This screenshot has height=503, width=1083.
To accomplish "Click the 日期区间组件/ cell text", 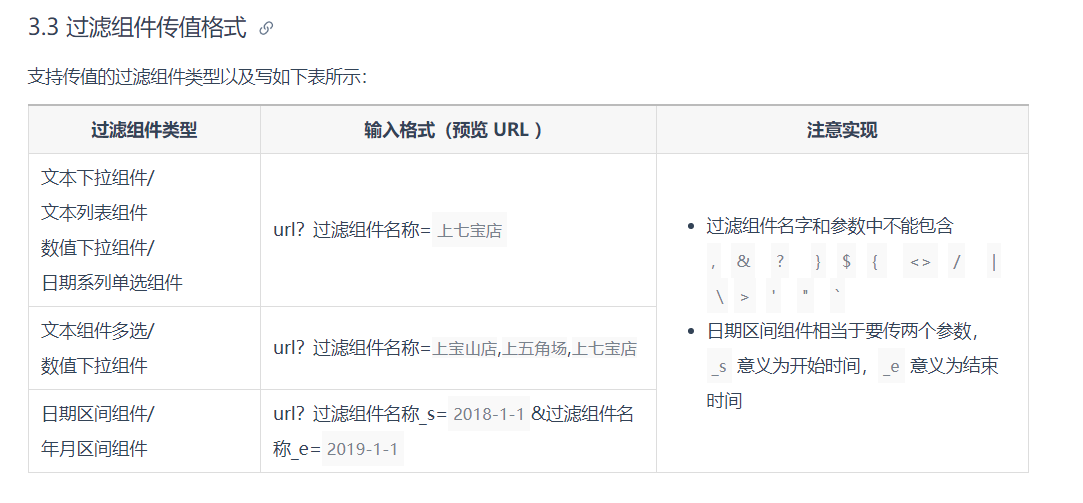I will [98, 414].
